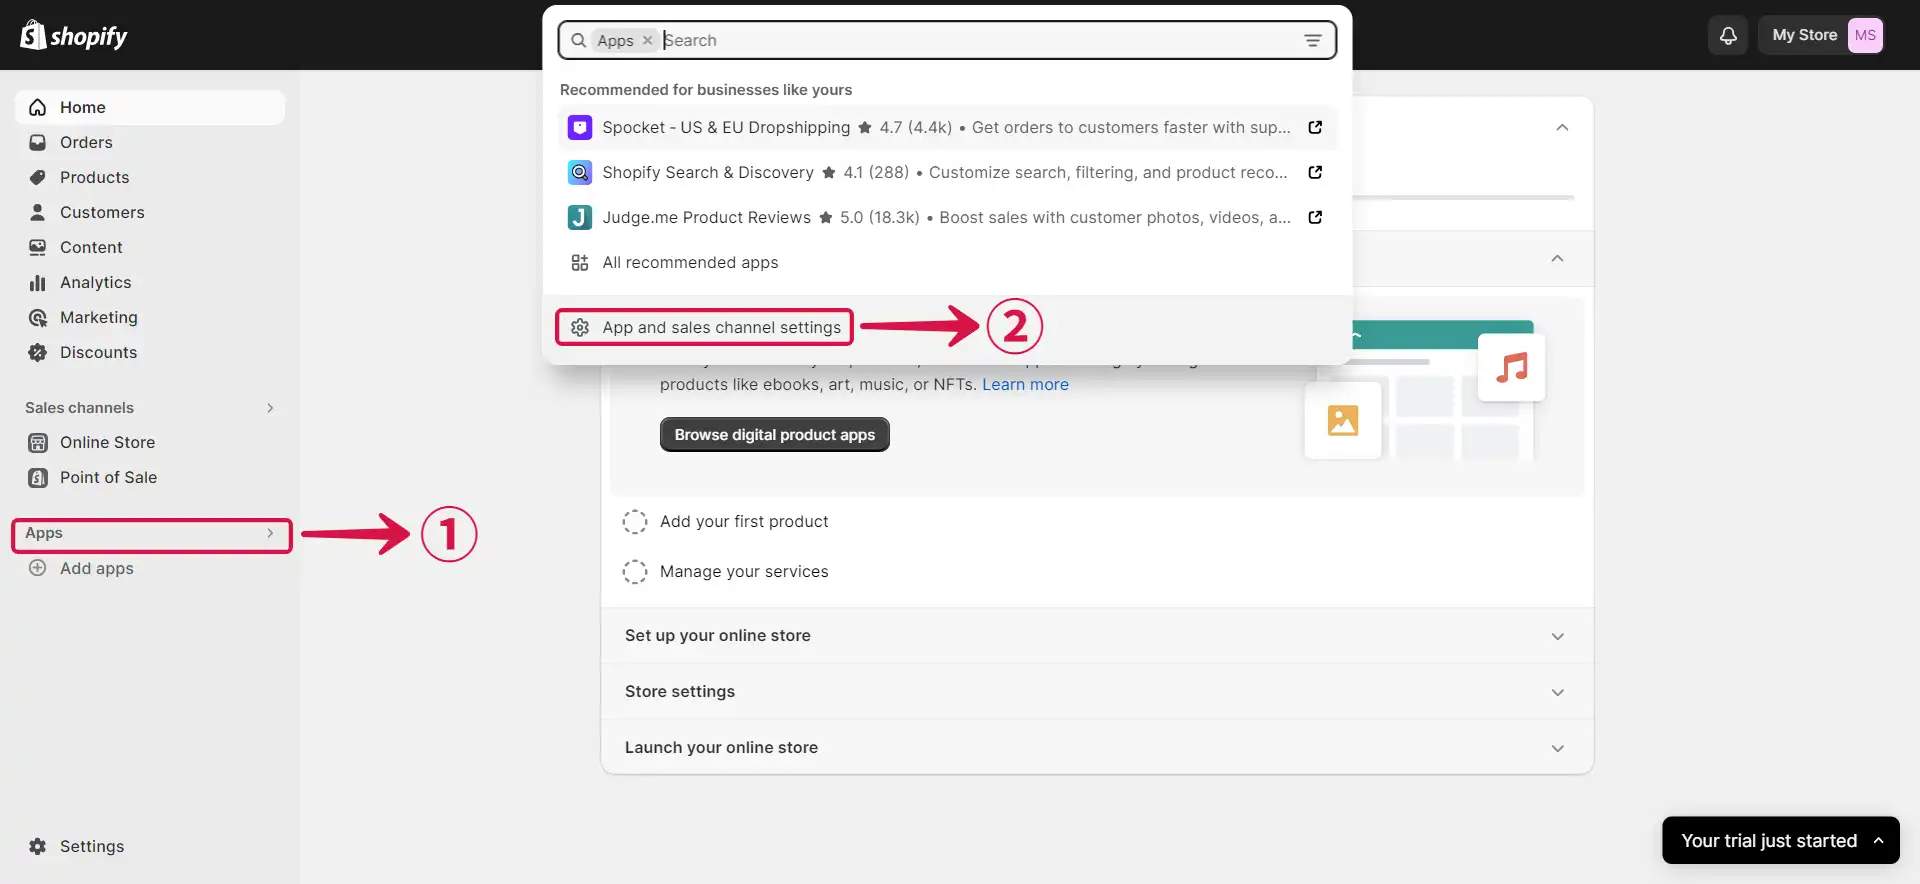
Task: Open Analytics page
Action: (150, 283)
